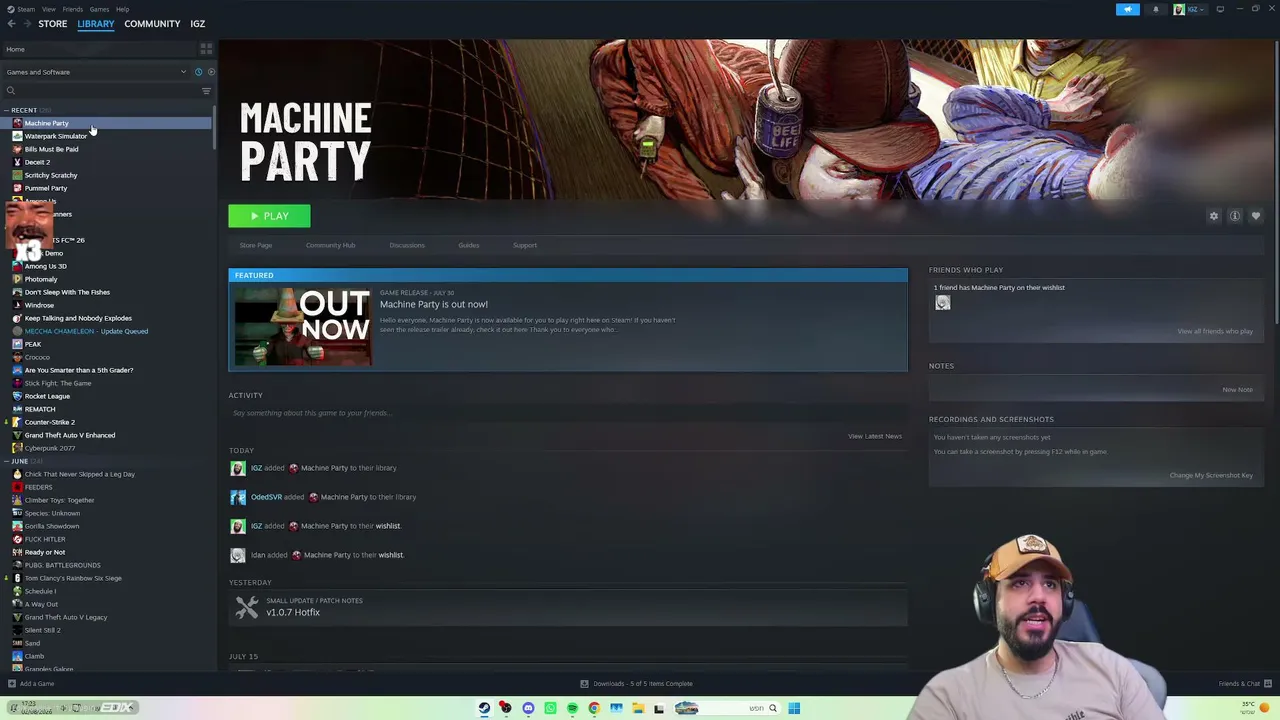Collapse the JUNE games section
This screenshot has height=720, width=1280.
click(7, 461)
